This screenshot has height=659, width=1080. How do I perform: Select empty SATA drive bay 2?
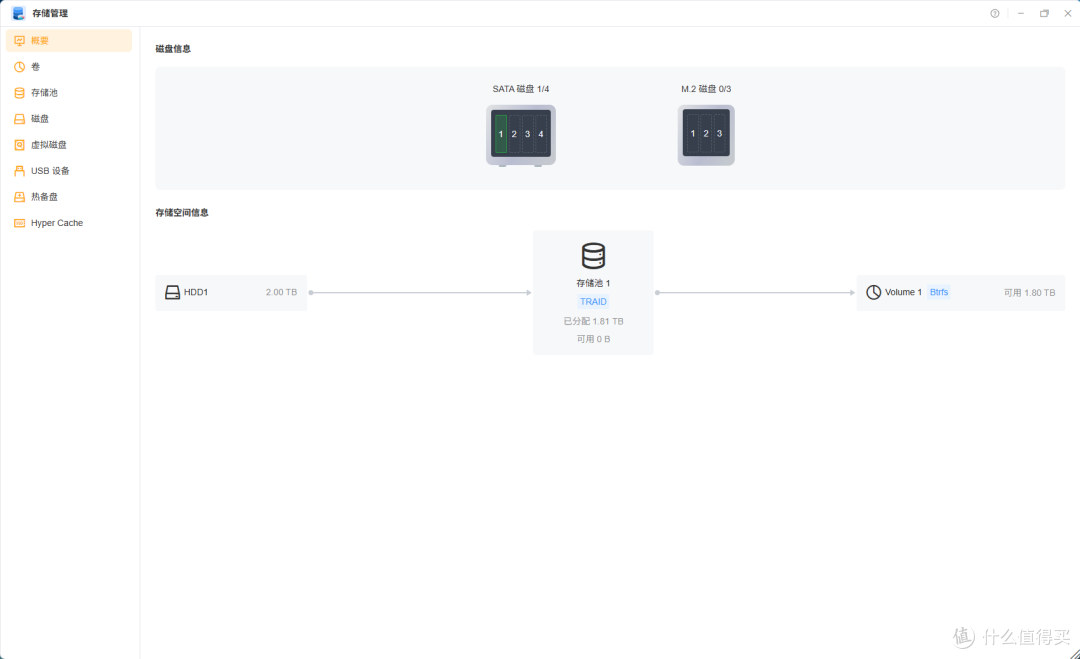(514, 134)
